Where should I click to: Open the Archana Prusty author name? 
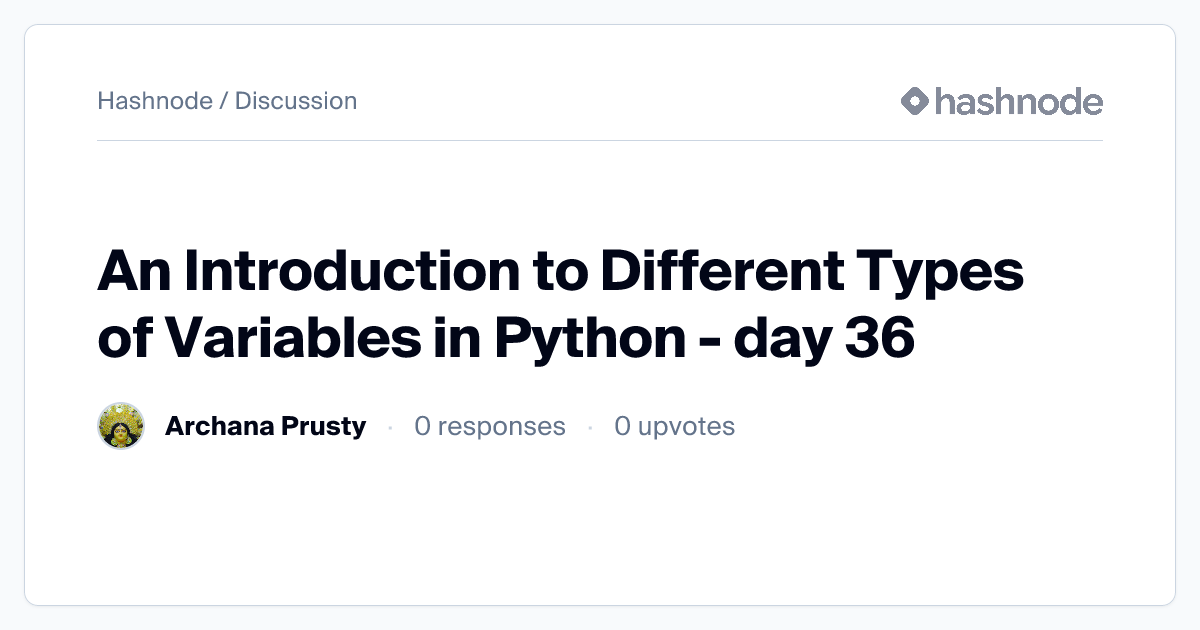click(x=265, y=426)
